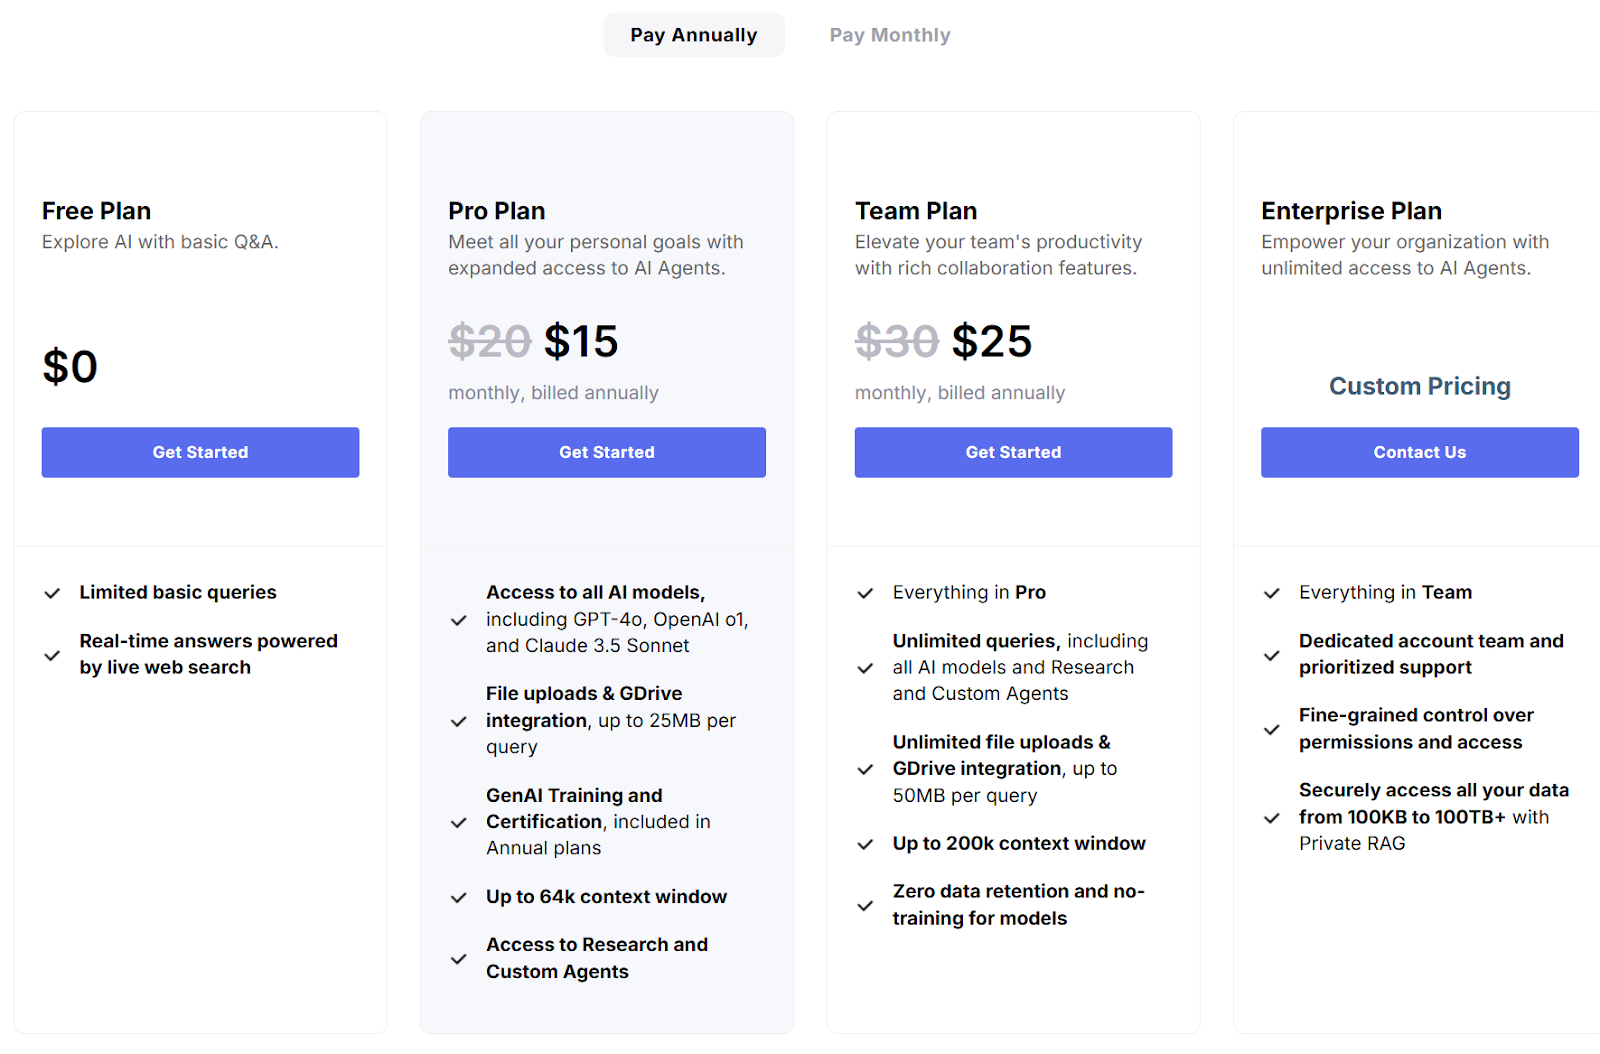Click the Custom Pricing label
Viewport: 1600px width, 1054px height.
[x=1420, y=386]
